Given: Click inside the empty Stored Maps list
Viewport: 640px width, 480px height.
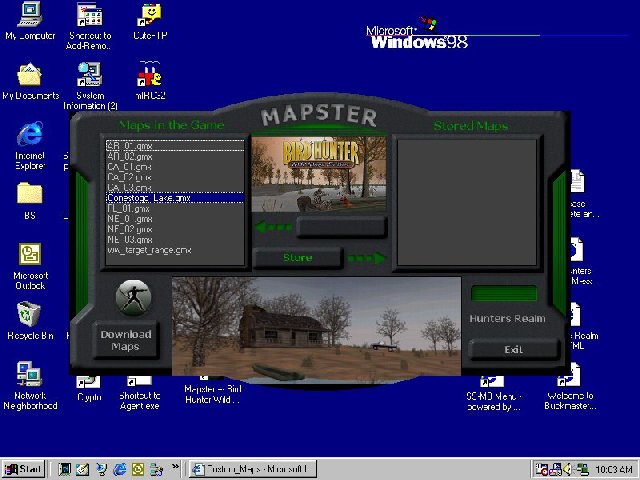Looking at the screenshot, I should [x=467, y=202].
